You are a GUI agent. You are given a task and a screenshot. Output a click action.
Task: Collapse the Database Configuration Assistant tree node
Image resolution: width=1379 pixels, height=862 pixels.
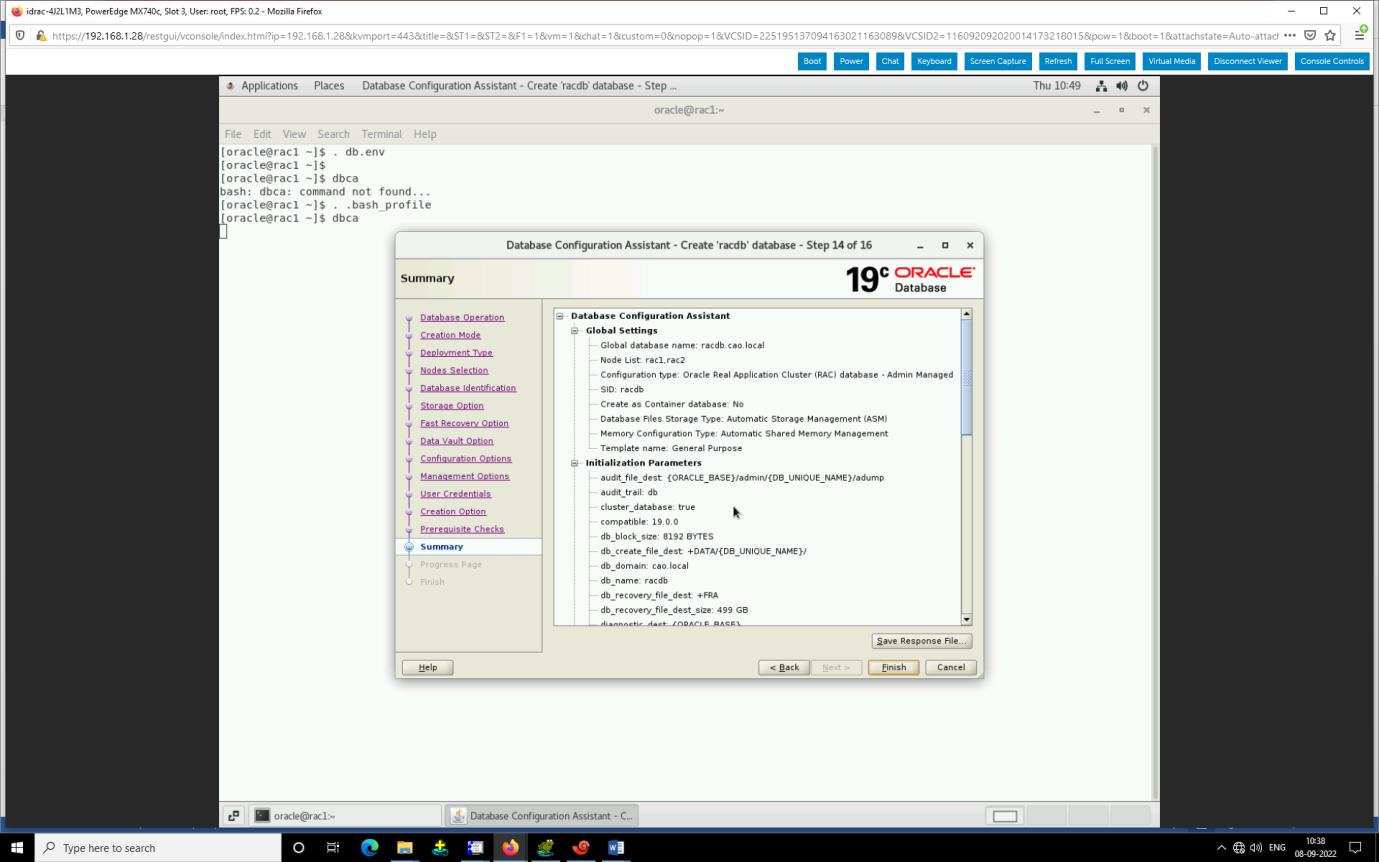560,316
